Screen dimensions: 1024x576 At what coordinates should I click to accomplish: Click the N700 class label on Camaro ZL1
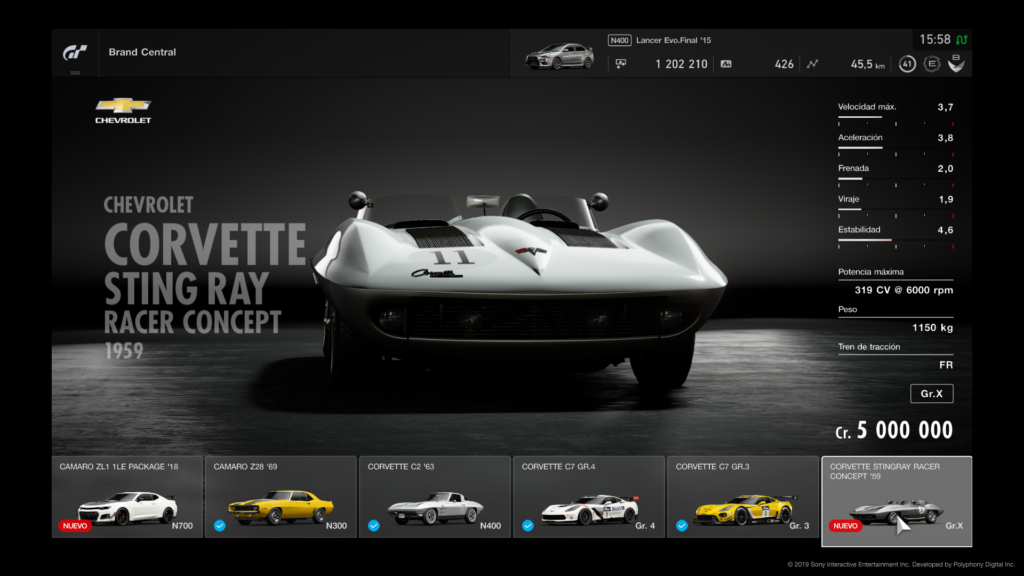point(182,526)
